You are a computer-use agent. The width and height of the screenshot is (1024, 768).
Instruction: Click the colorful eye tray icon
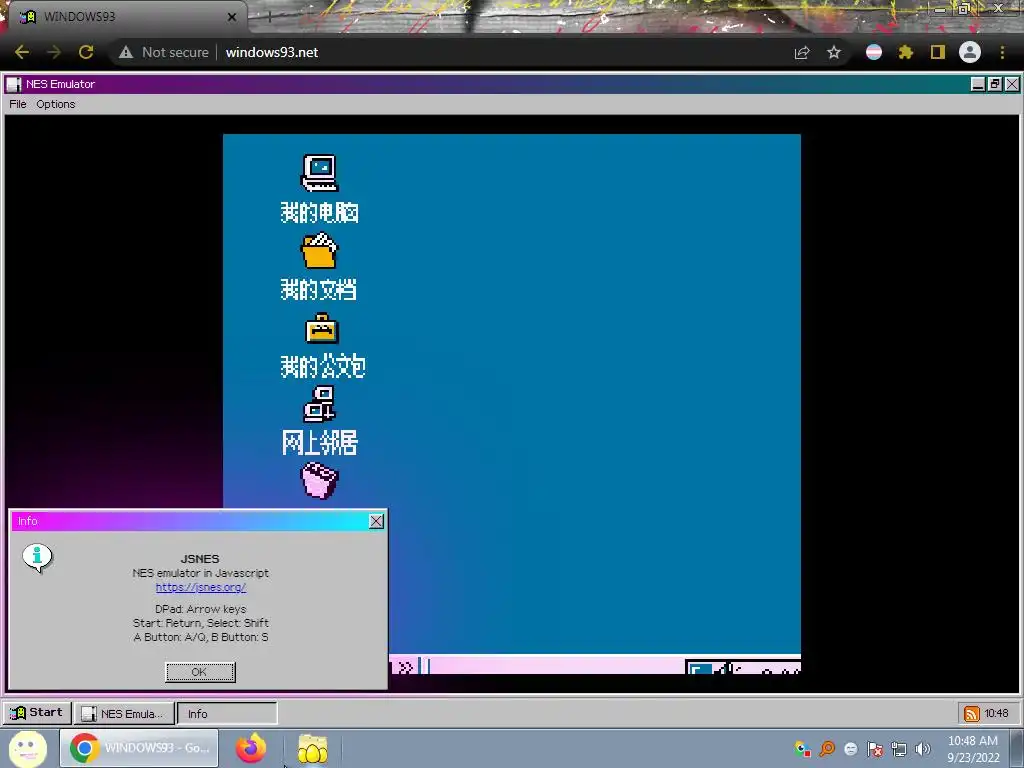[x=803, y=749]
